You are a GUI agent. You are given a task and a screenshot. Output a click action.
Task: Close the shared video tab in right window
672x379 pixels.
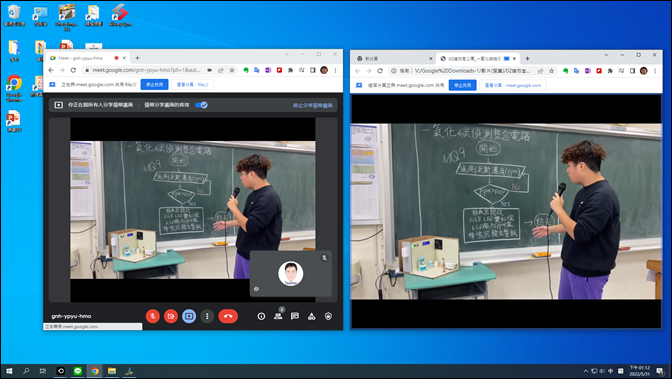[x=515, y=58]
